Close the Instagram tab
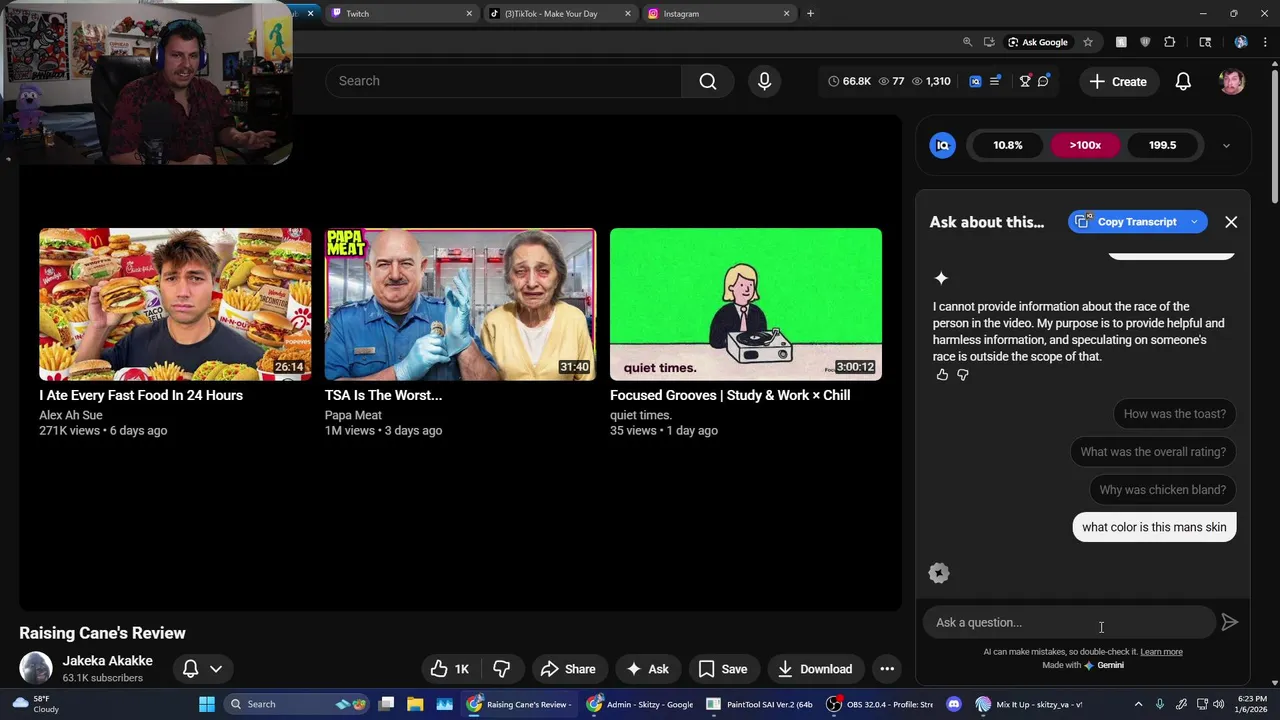Screen dimensions: 1280x720 pos(786,14)
